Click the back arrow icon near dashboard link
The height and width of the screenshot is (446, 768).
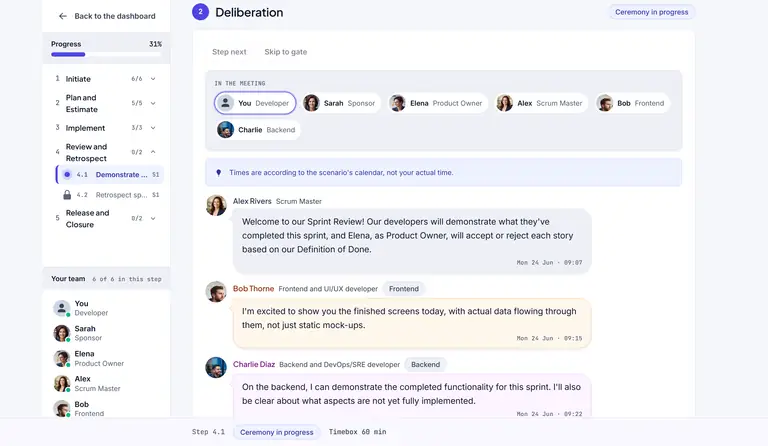63,16
